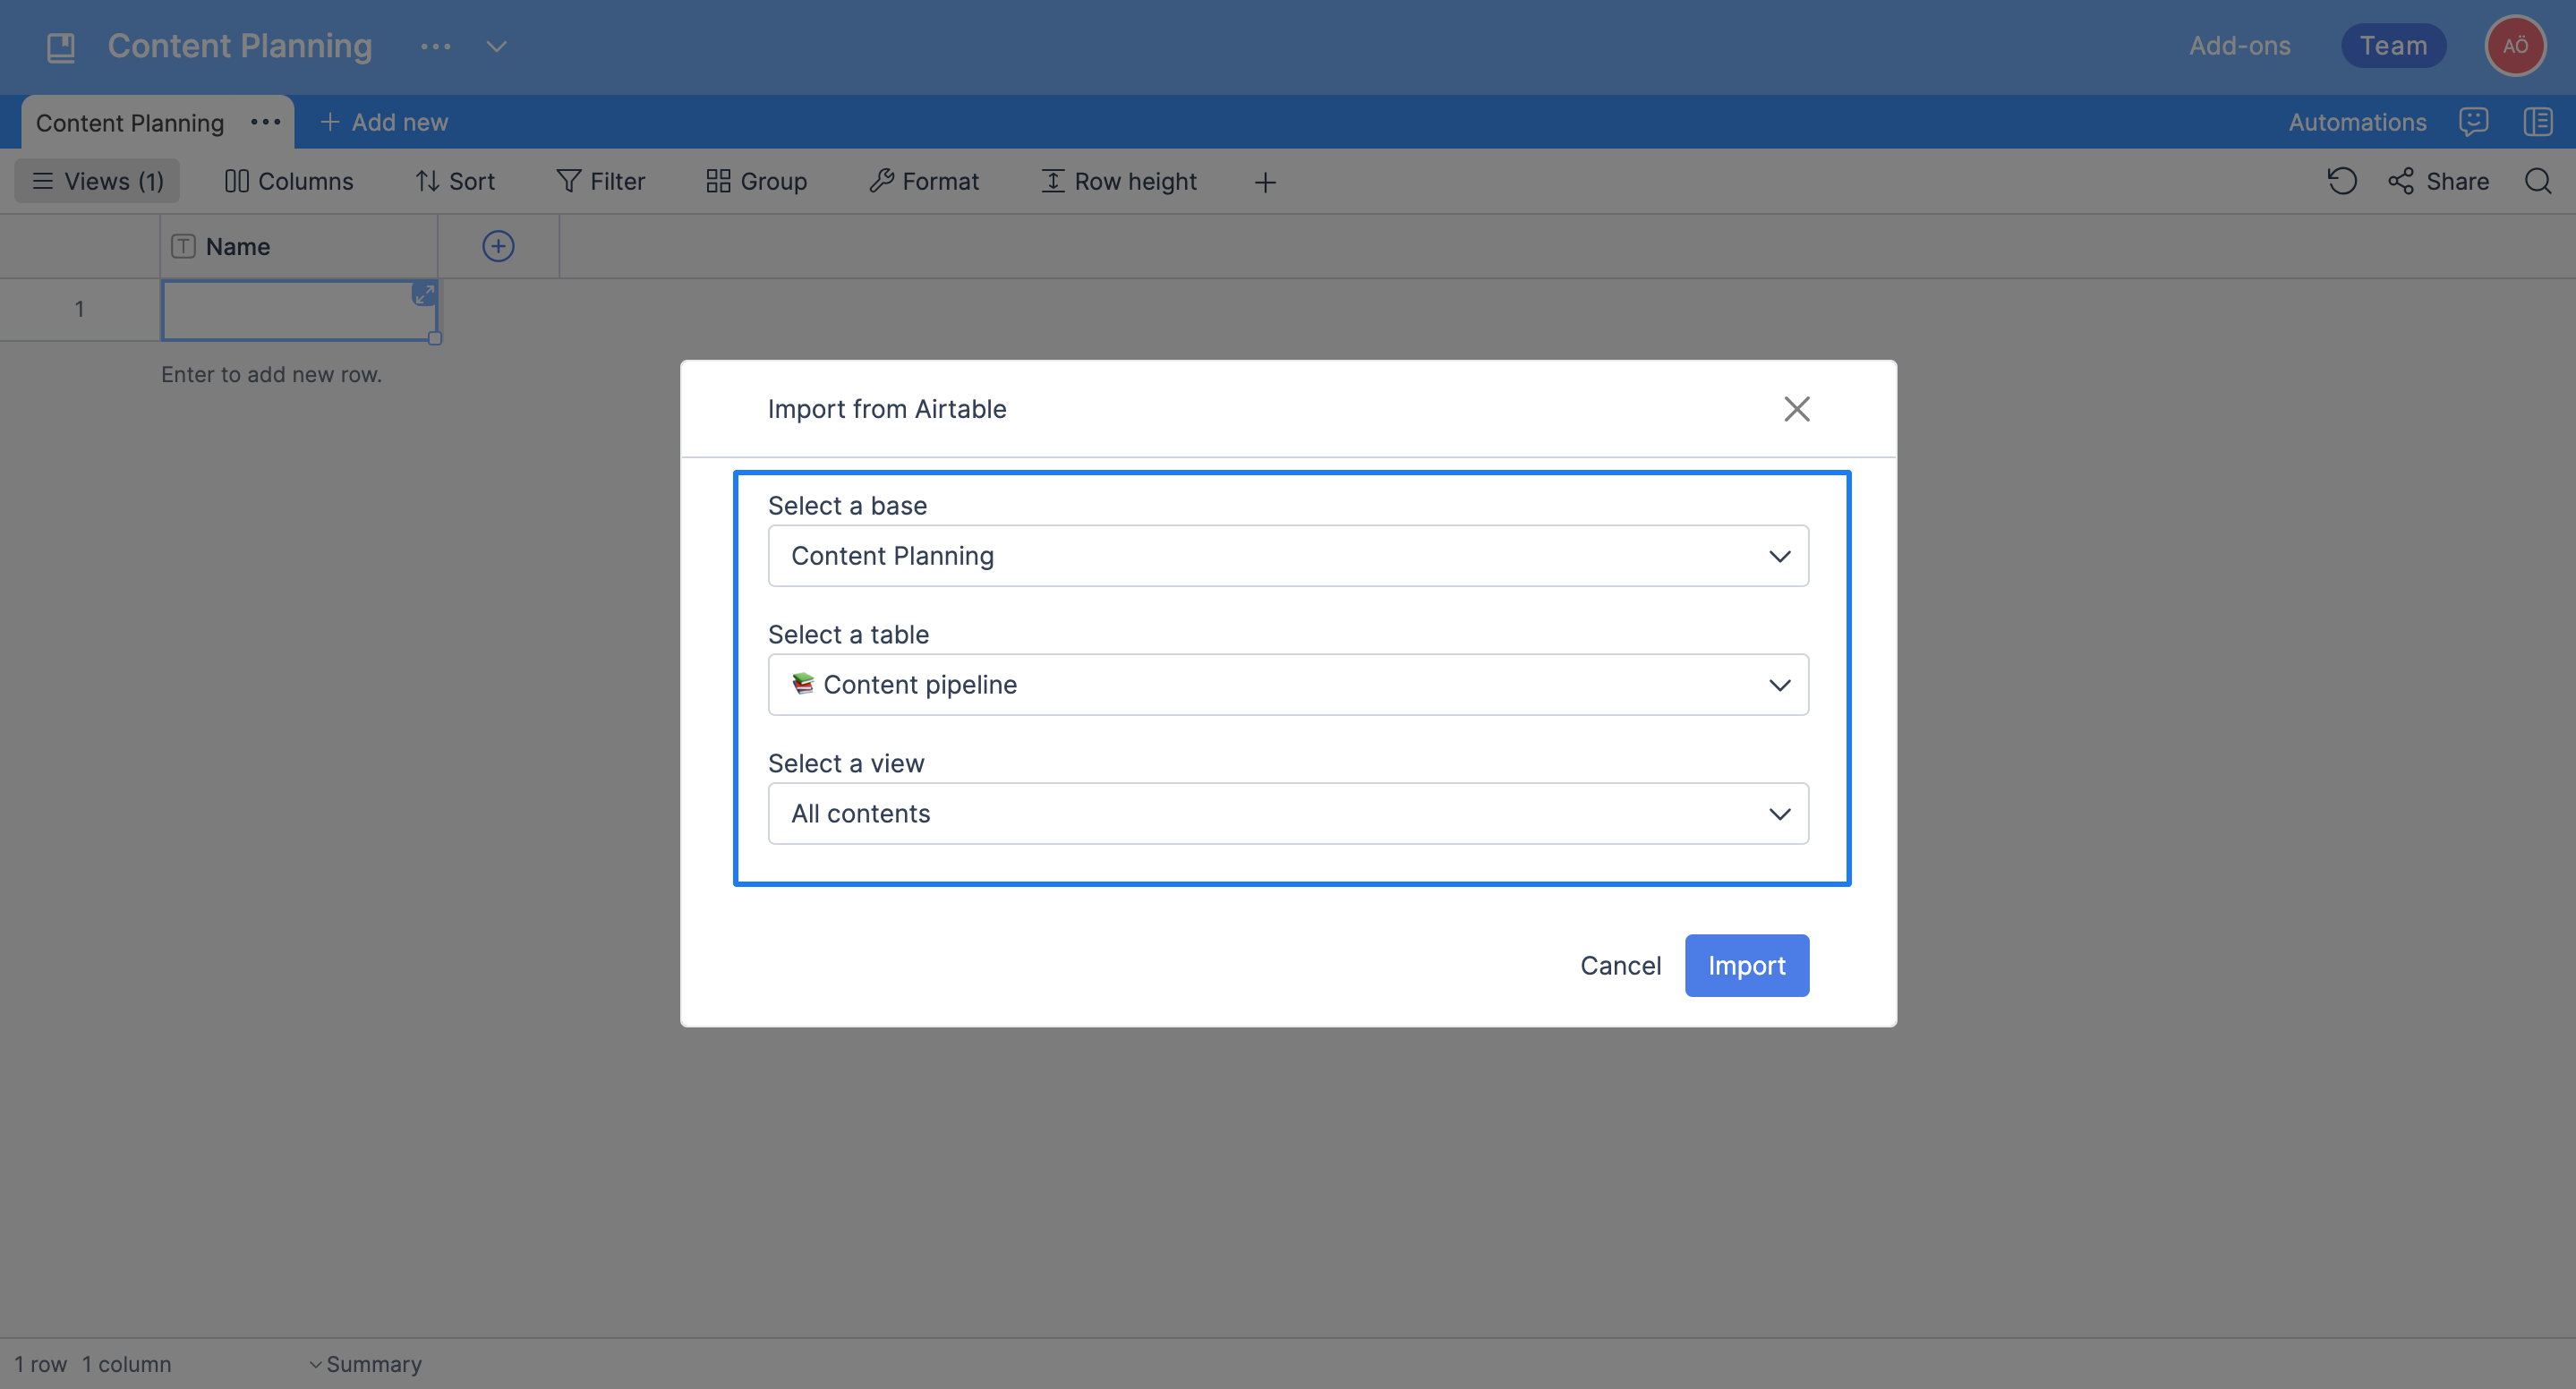Expand the Summary at the bottom

[x=366, y=1363]
